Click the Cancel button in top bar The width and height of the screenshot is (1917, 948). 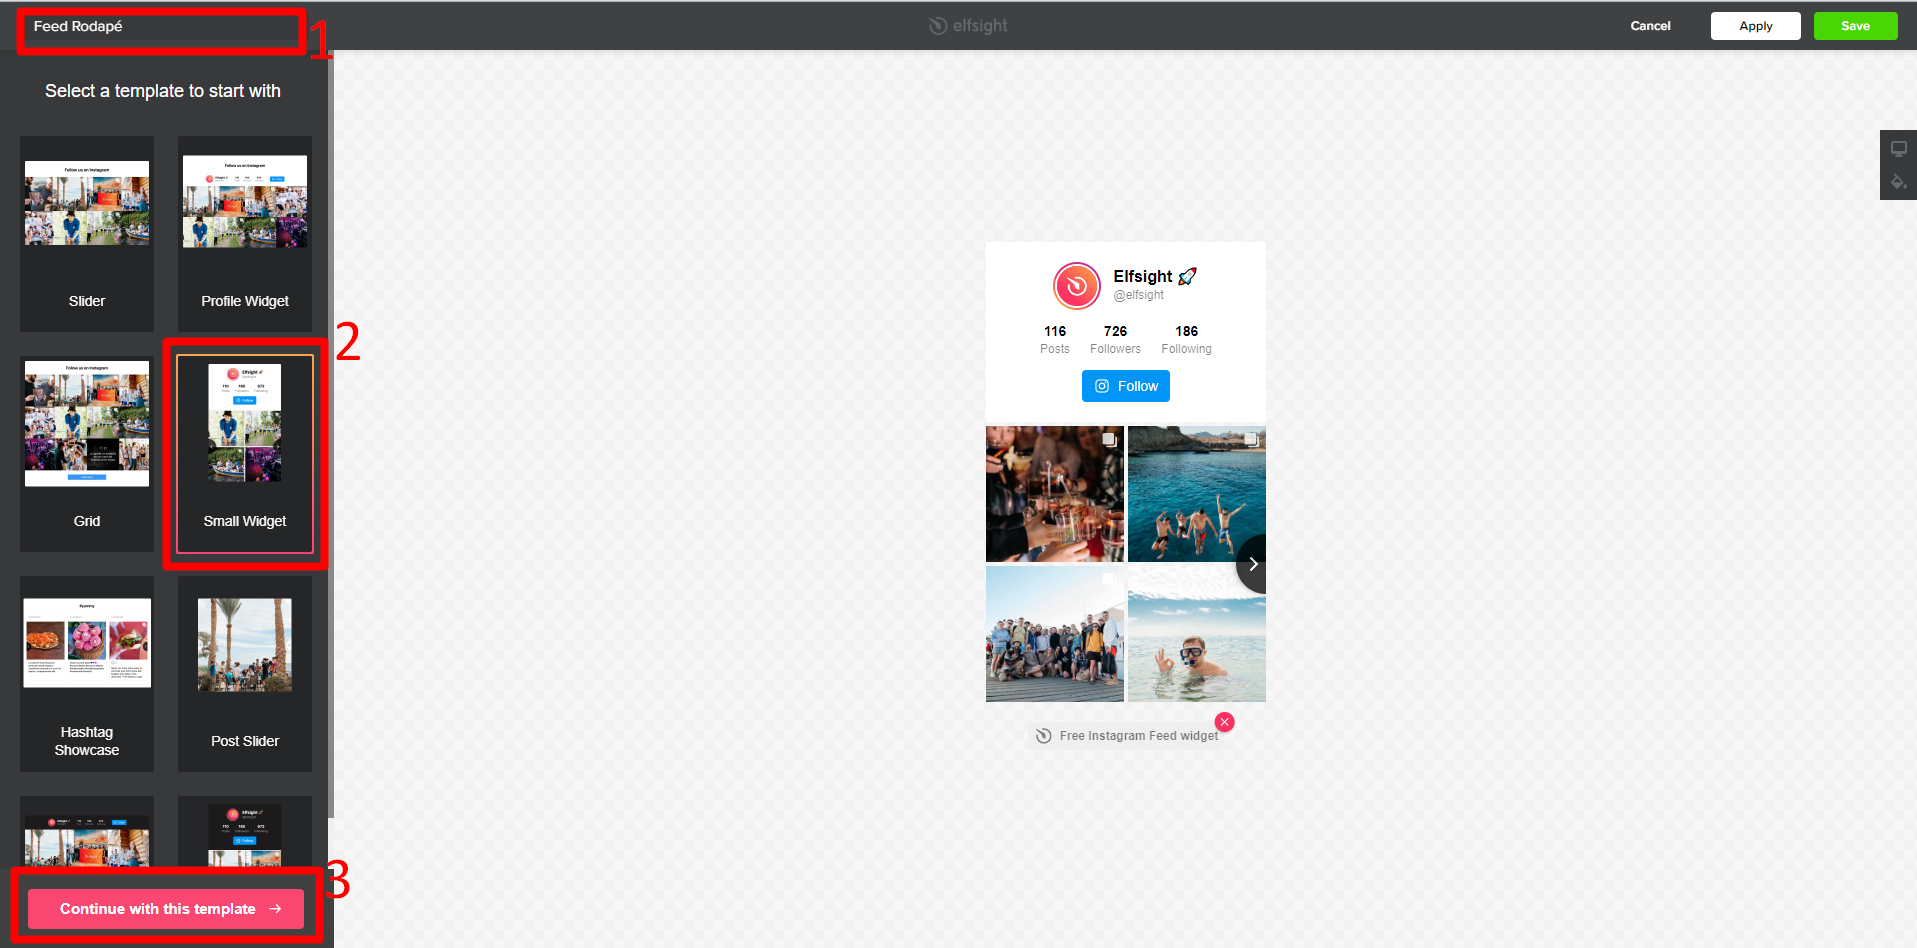(1650, 26)
